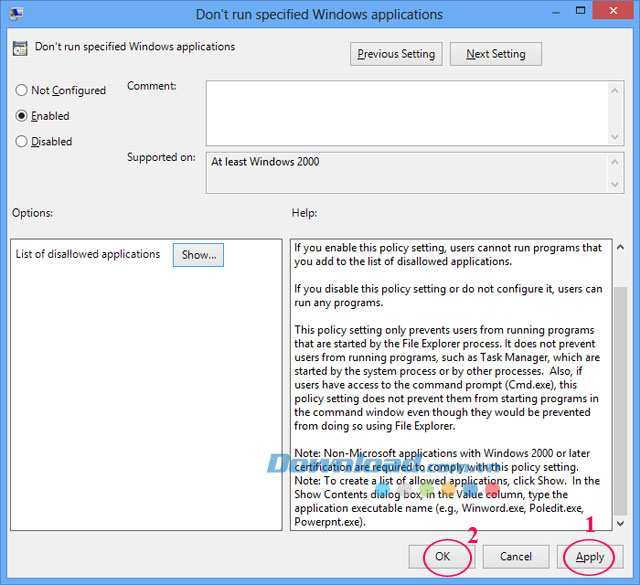Confirm with the OK button
Viewport: 640px width, 585px height.
point(442,556)
